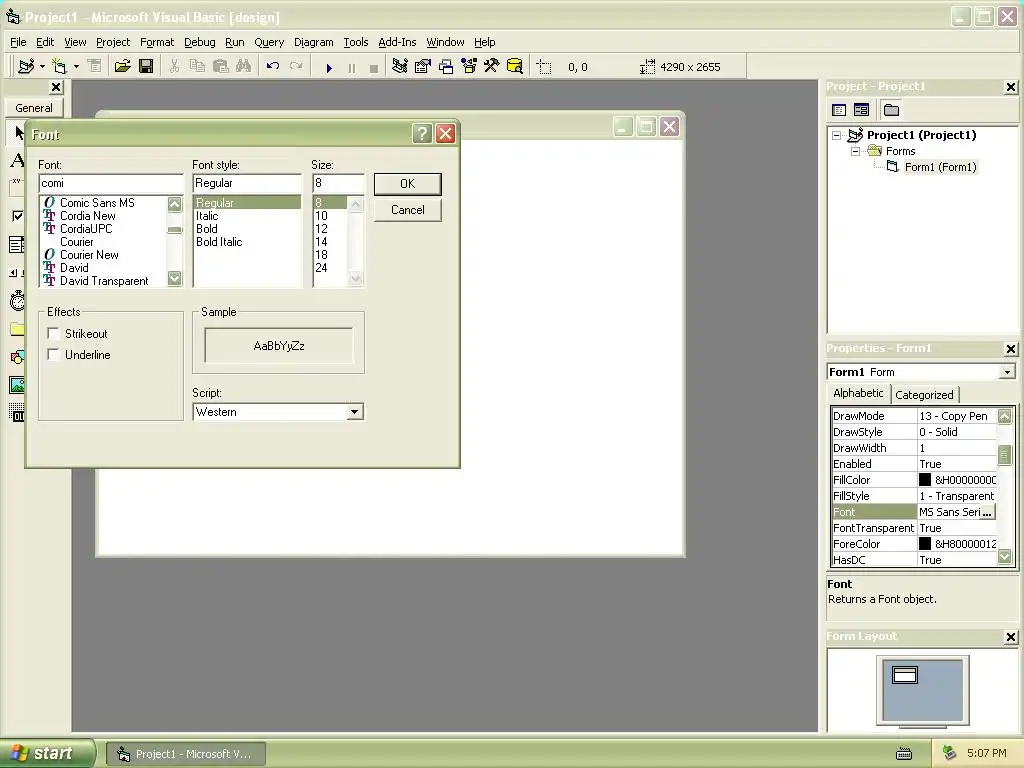Open the Form1 Form object dropdown
This screenshot has height=768, width=1024.
pyautogui.click(x=1007, y=372)
